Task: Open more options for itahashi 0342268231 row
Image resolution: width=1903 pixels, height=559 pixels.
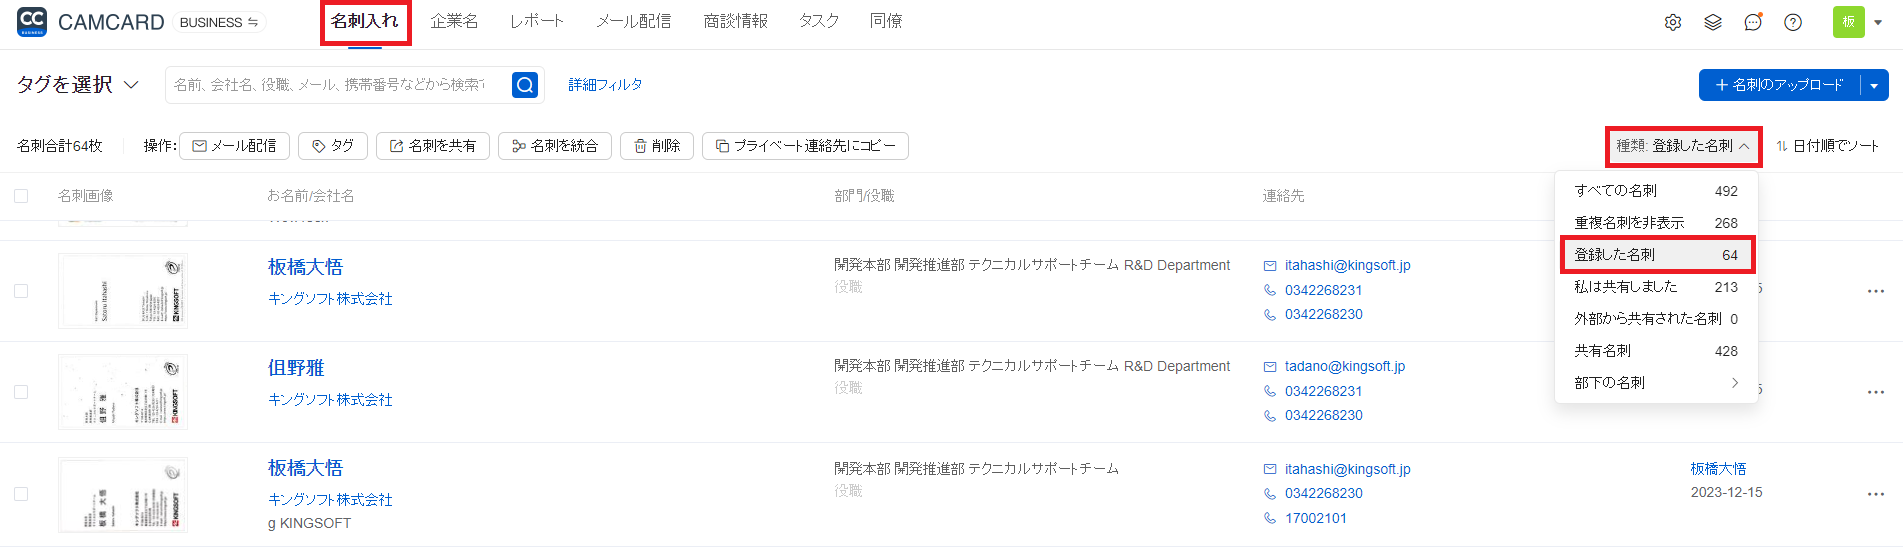Action: [x=1876, y=291]
